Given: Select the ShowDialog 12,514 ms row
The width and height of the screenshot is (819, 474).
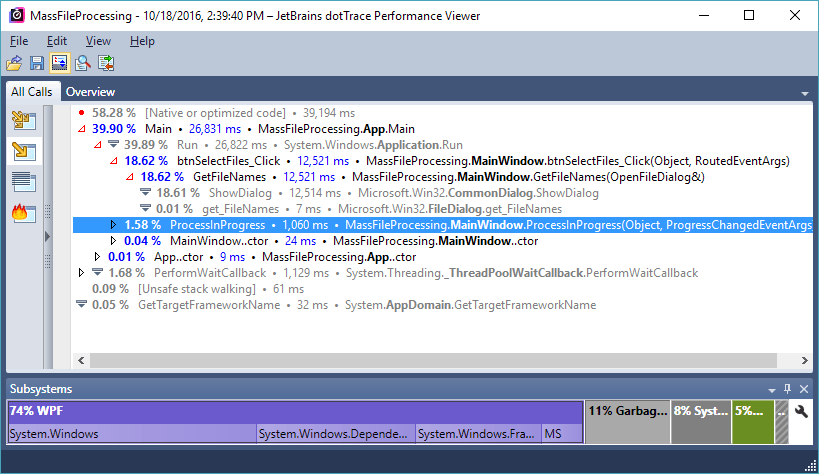Looking at the screenshot, I should point(443,193).
